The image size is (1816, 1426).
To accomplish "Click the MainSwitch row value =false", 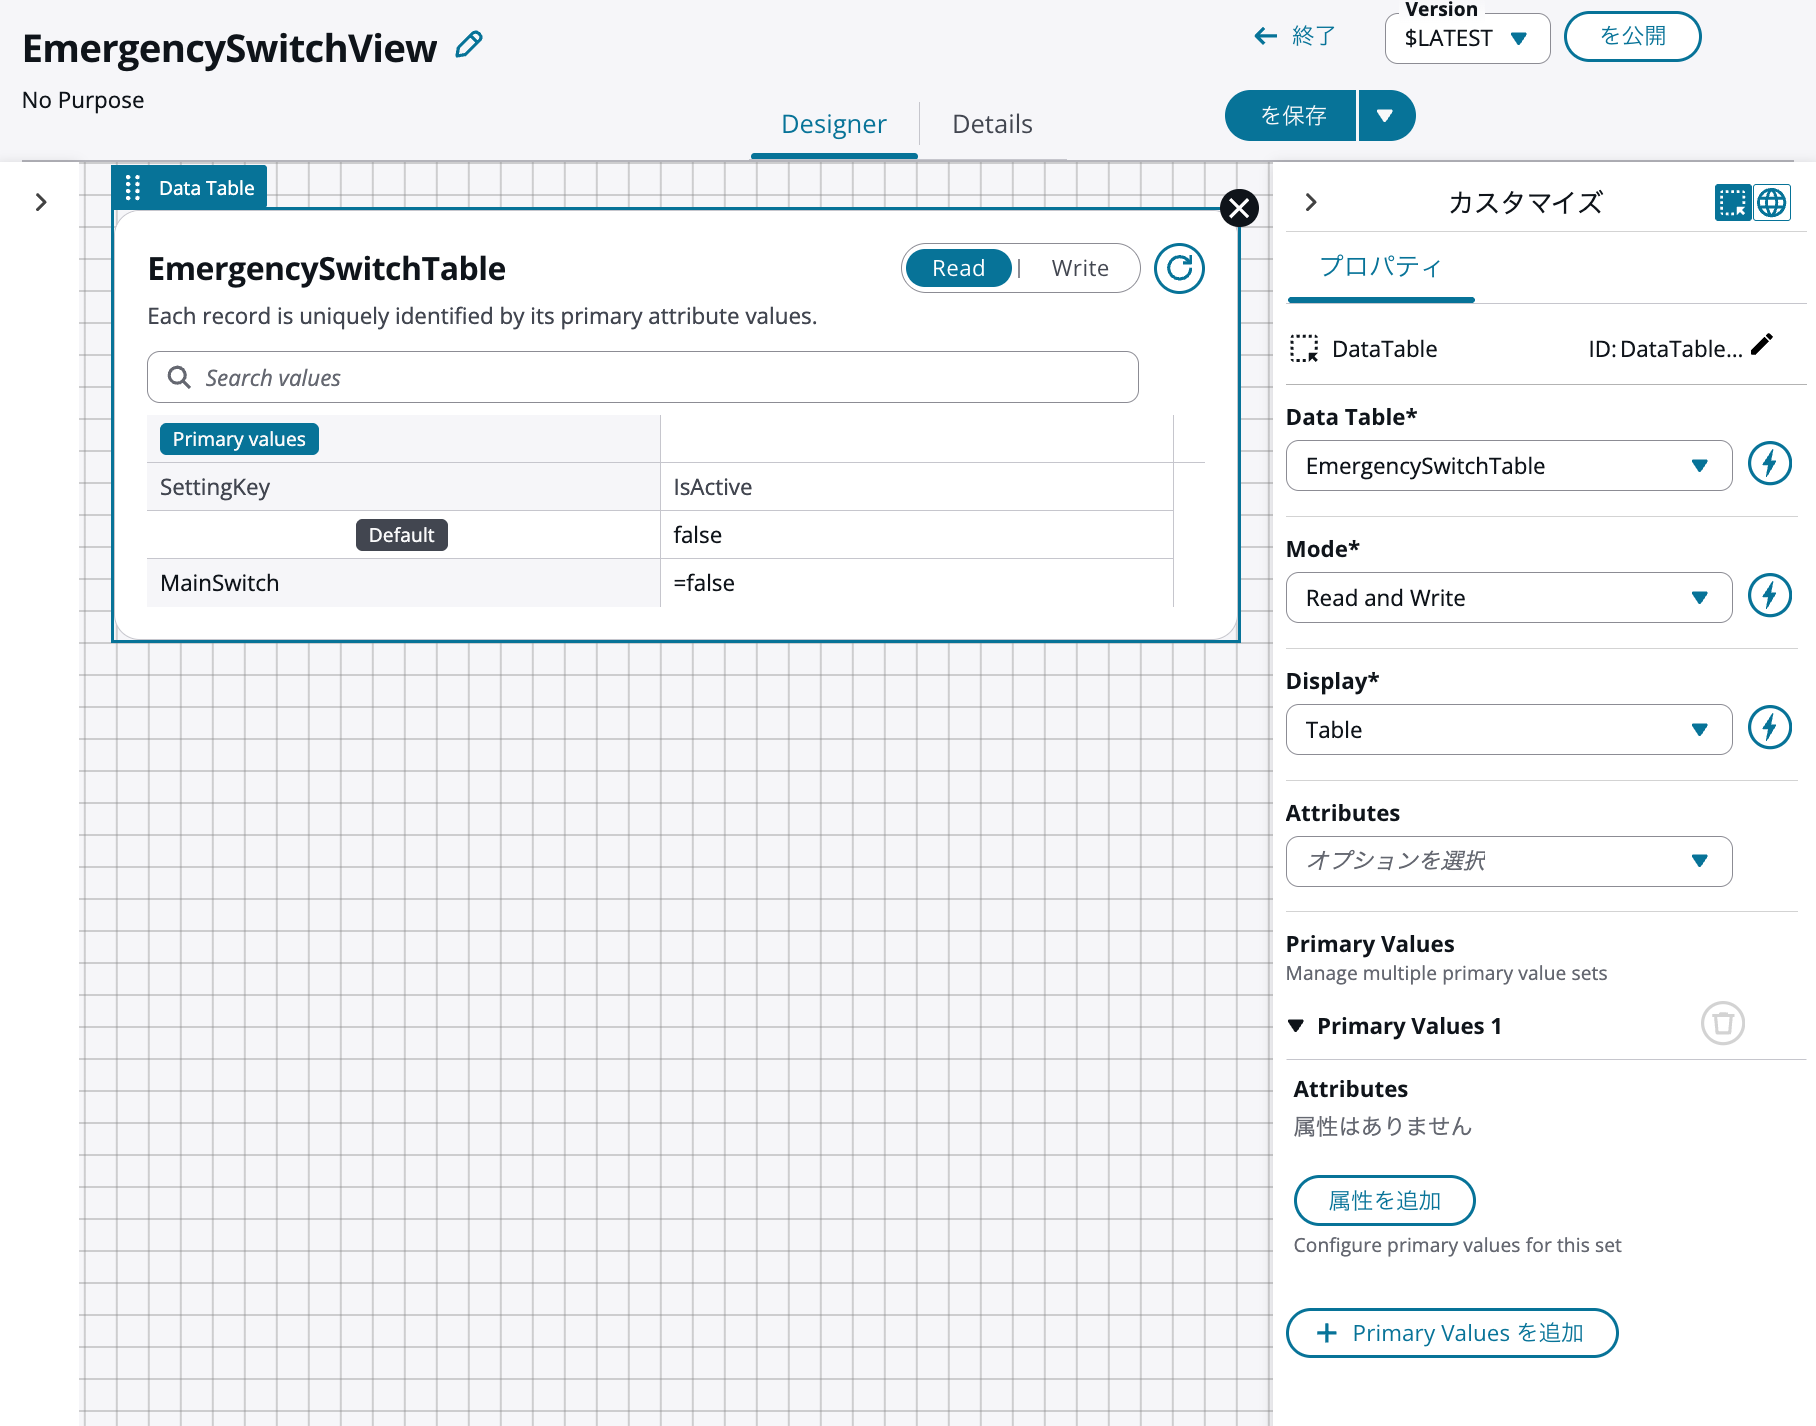I will [x=704, y=583].
